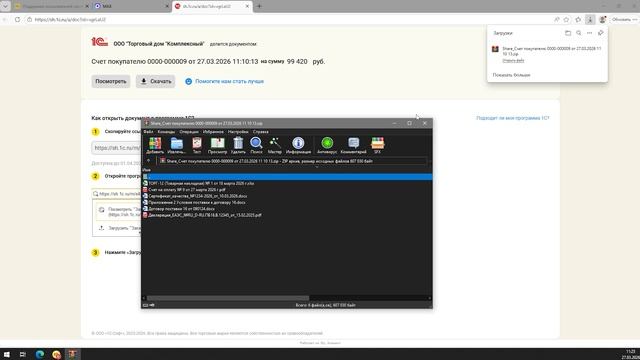Screen dimensions: 640x360
Task: Open the Справка menu in WinRAR
Action: (x=260, y=132)
